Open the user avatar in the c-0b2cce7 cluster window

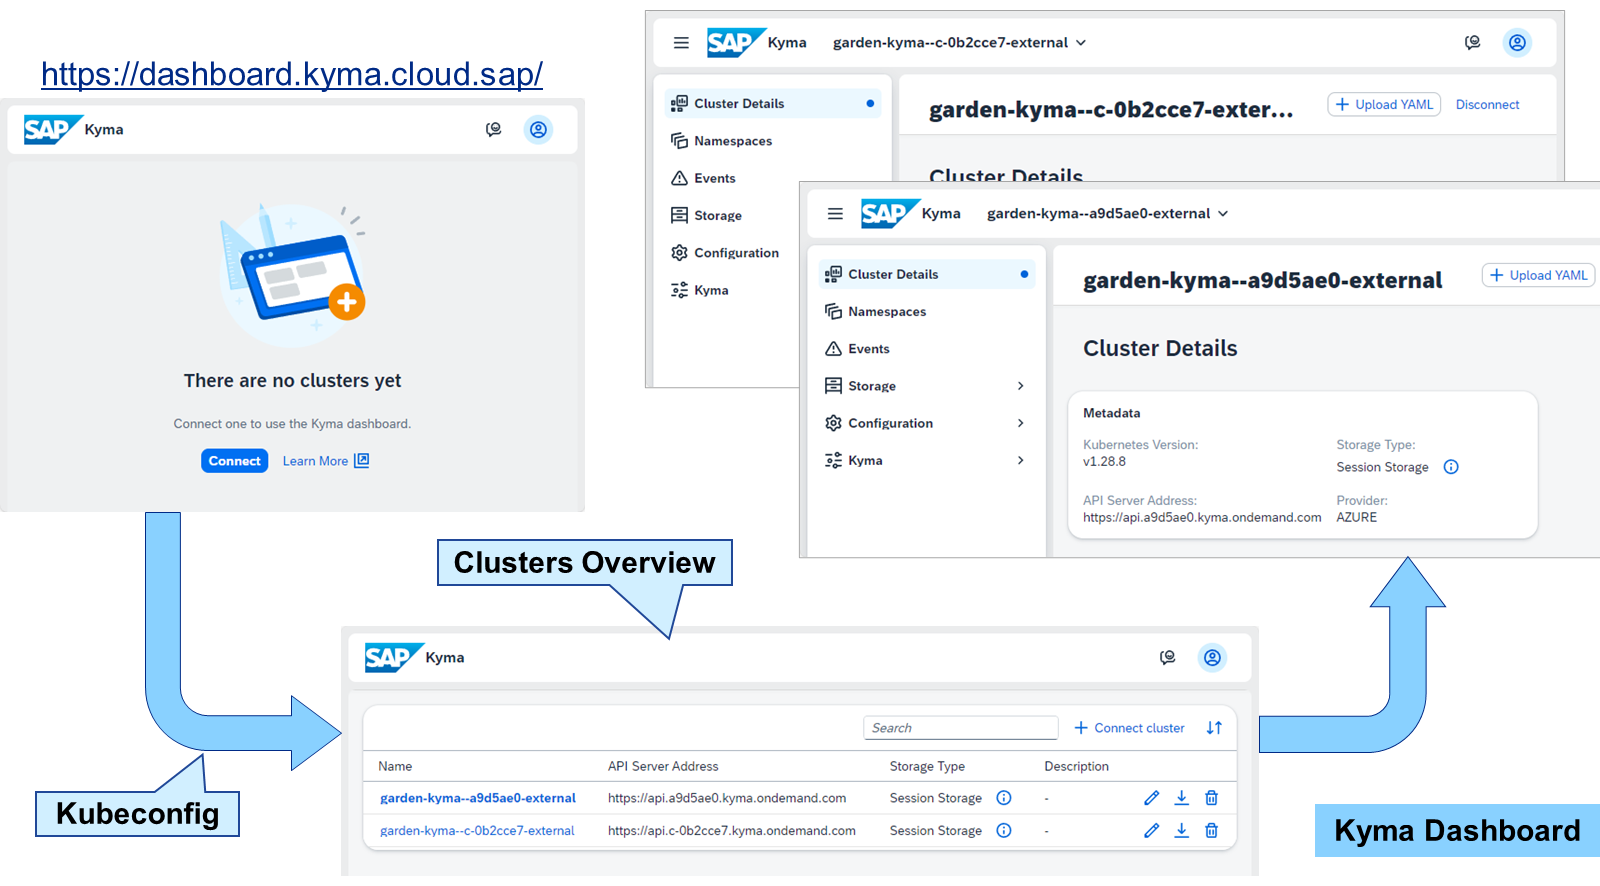point(1517,42)
